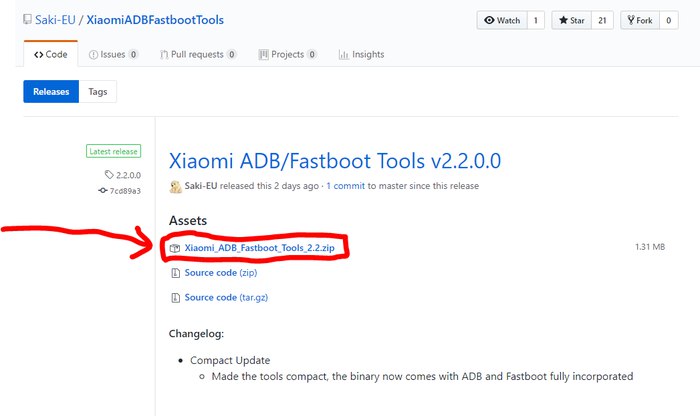This screenshot has width=700, height=416.
Task: Click the Saki-EU author avatar
Action: 177,186
